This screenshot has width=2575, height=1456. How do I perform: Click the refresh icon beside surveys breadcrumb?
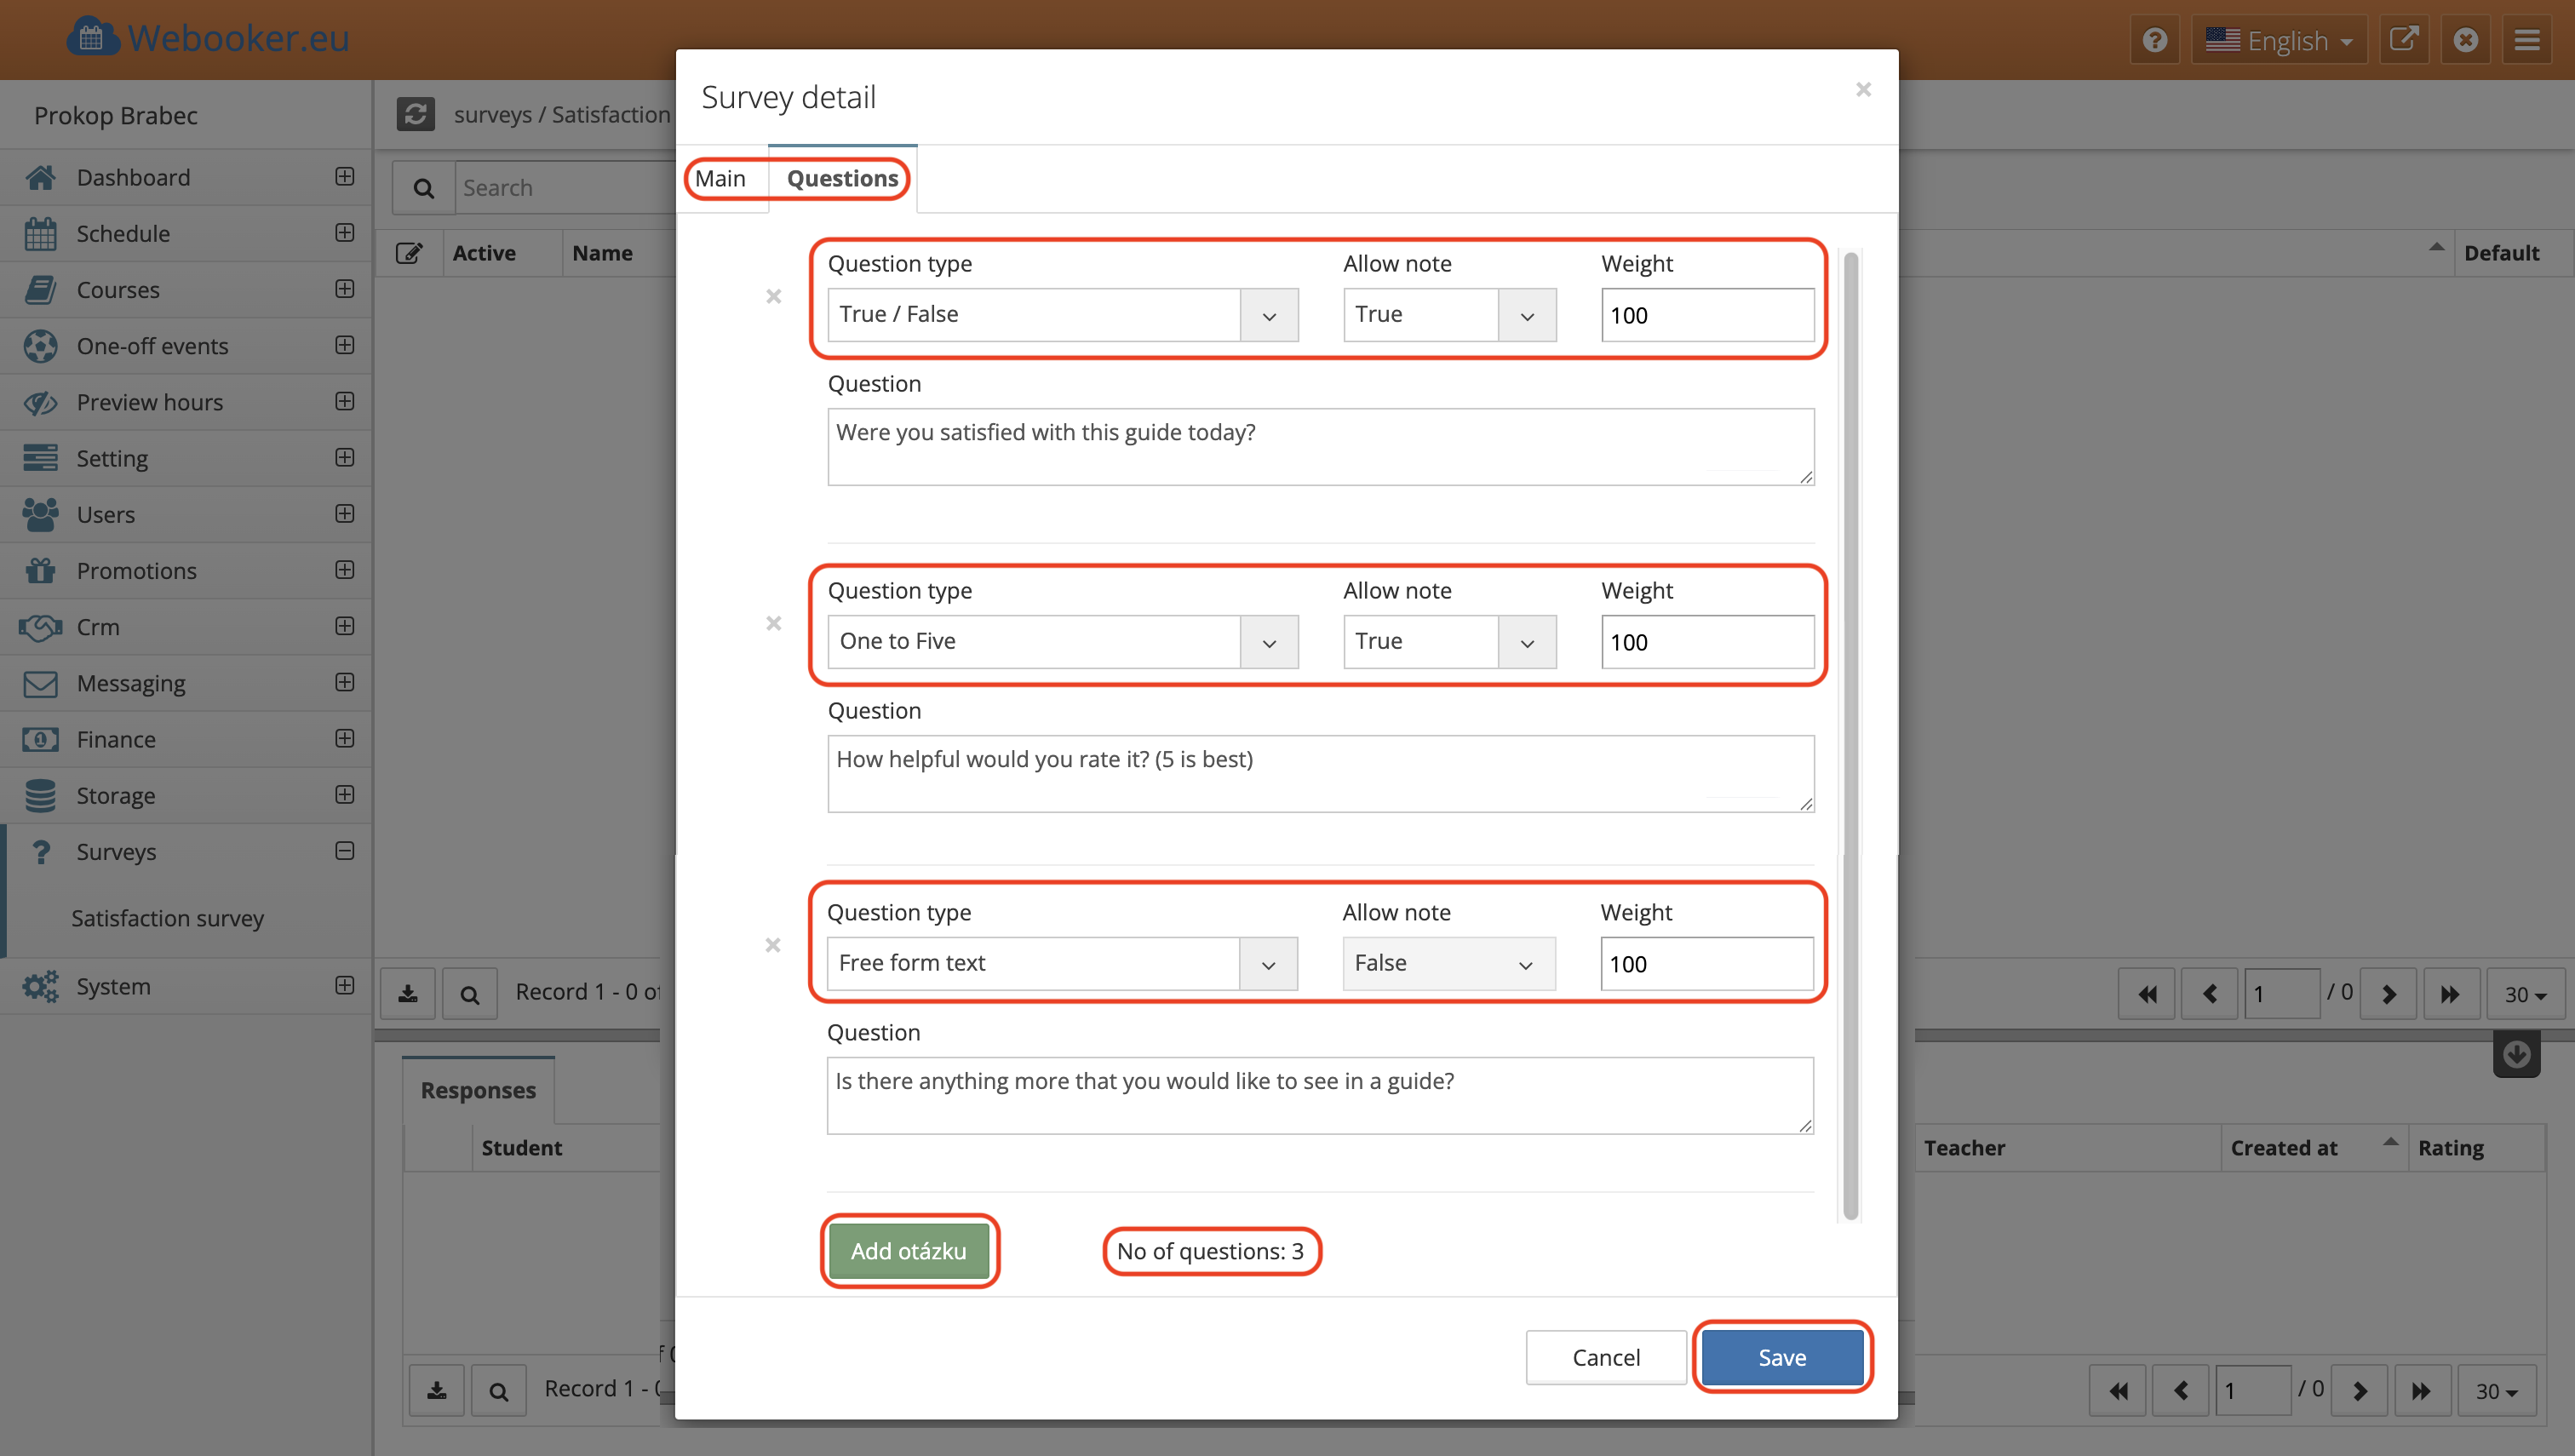[x=415, y=114]
